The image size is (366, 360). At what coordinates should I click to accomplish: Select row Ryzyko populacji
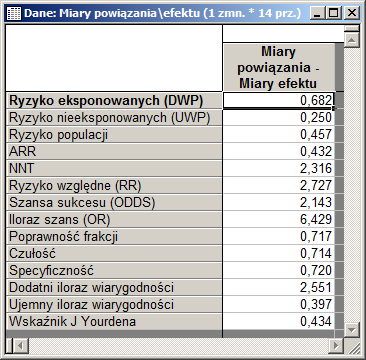[114, 134]
